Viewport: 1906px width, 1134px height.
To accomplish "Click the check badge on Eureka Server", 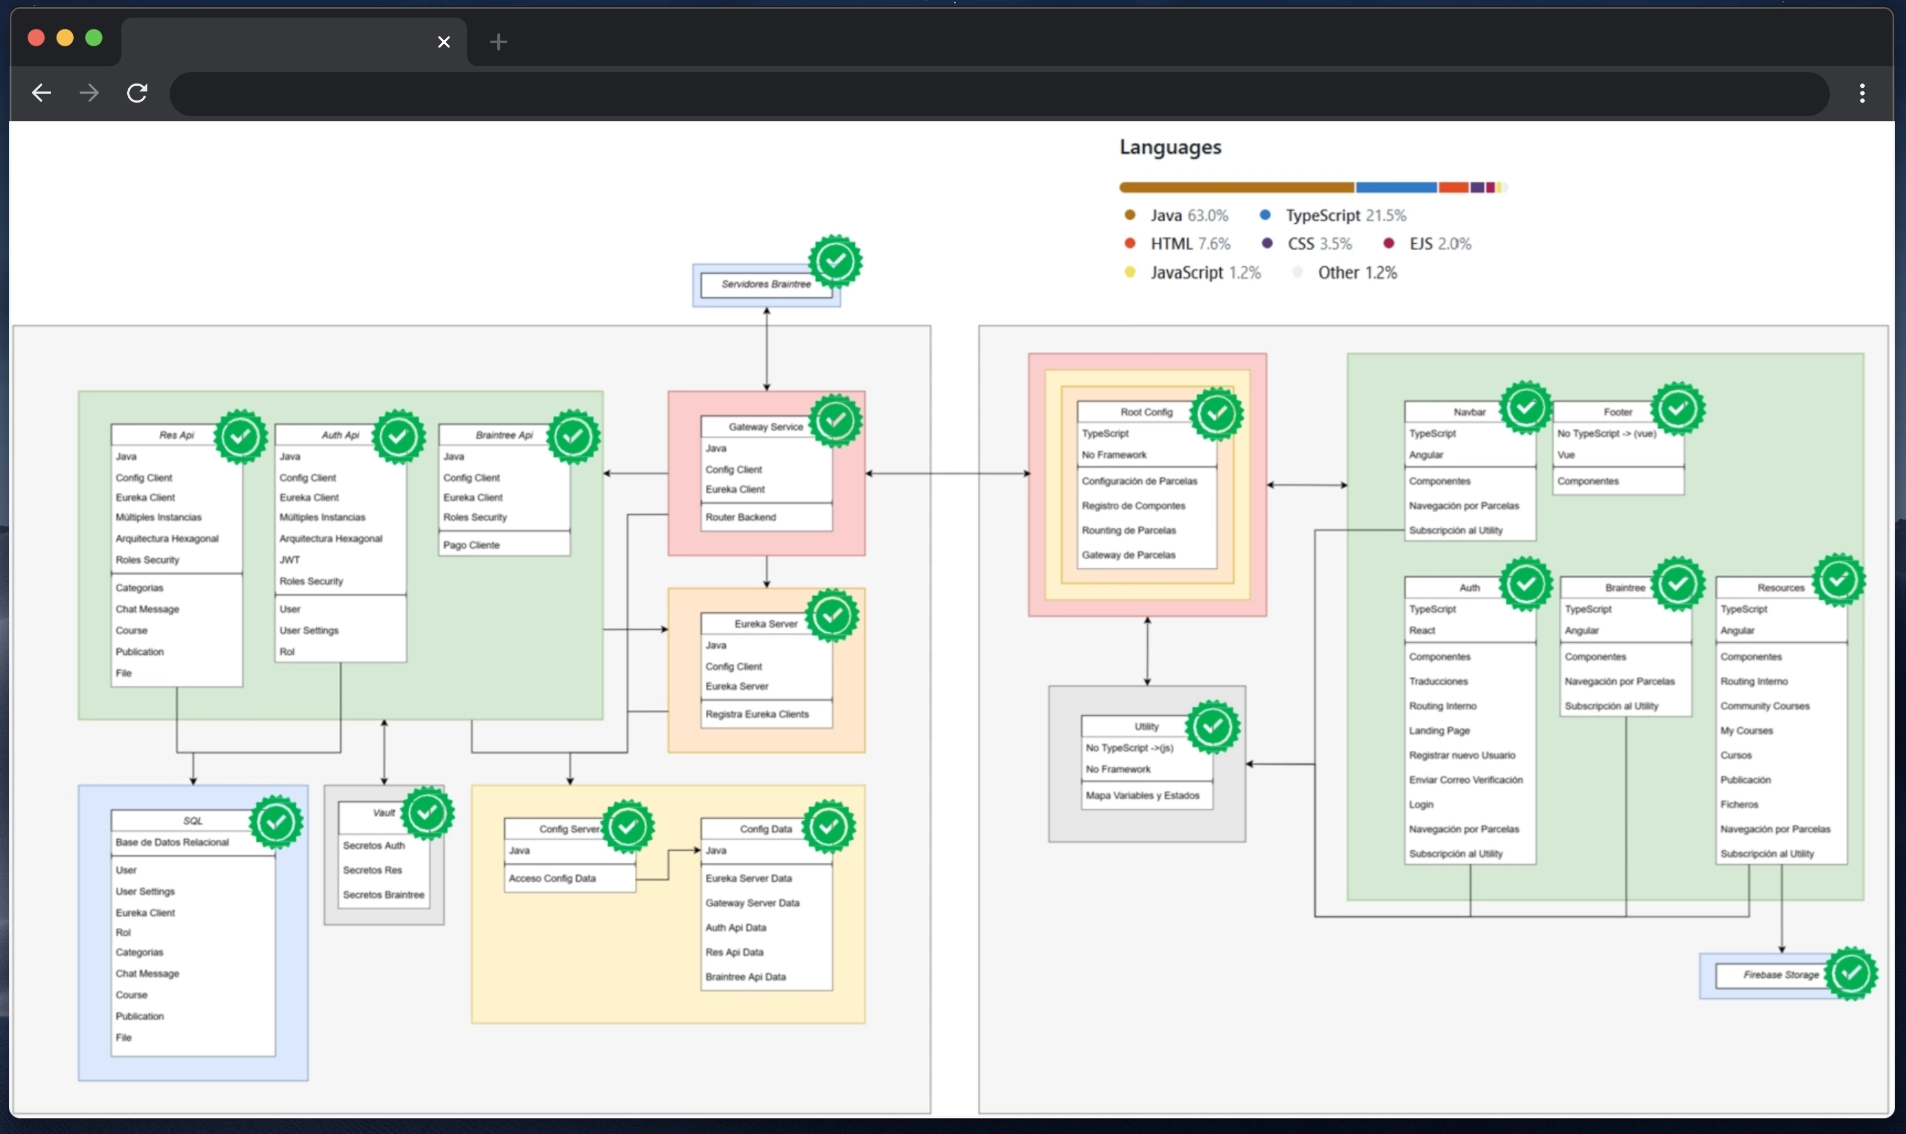I will [833, 616].
